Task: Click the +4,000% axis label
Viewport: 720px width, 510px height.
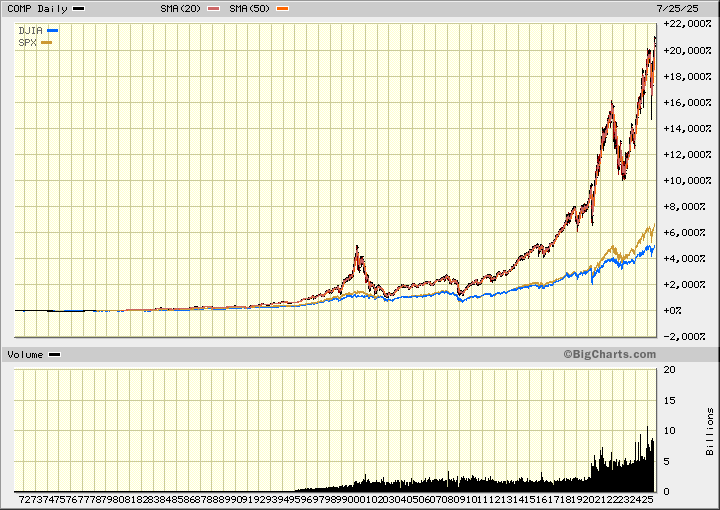Action: click(x=685, y=259)
